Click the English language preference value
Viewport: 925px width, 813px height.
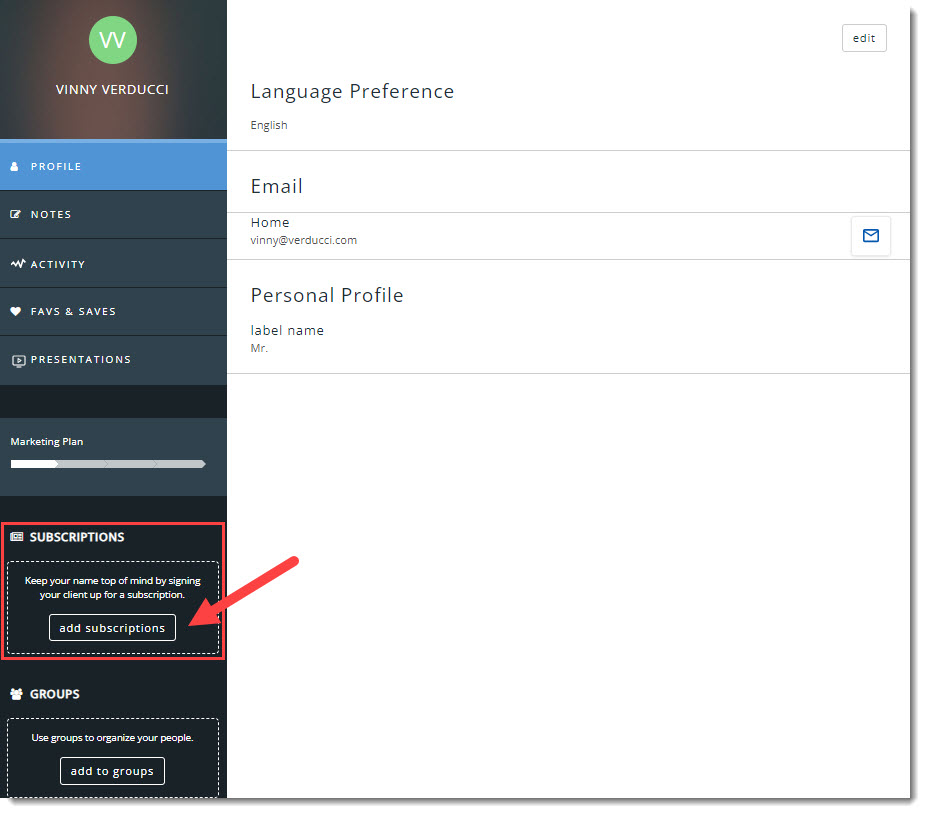point(269,125)
